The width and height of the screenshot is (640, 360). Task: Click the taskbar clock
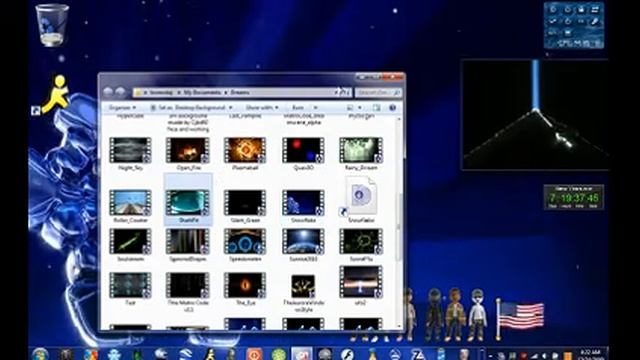[x=591, y=354]
